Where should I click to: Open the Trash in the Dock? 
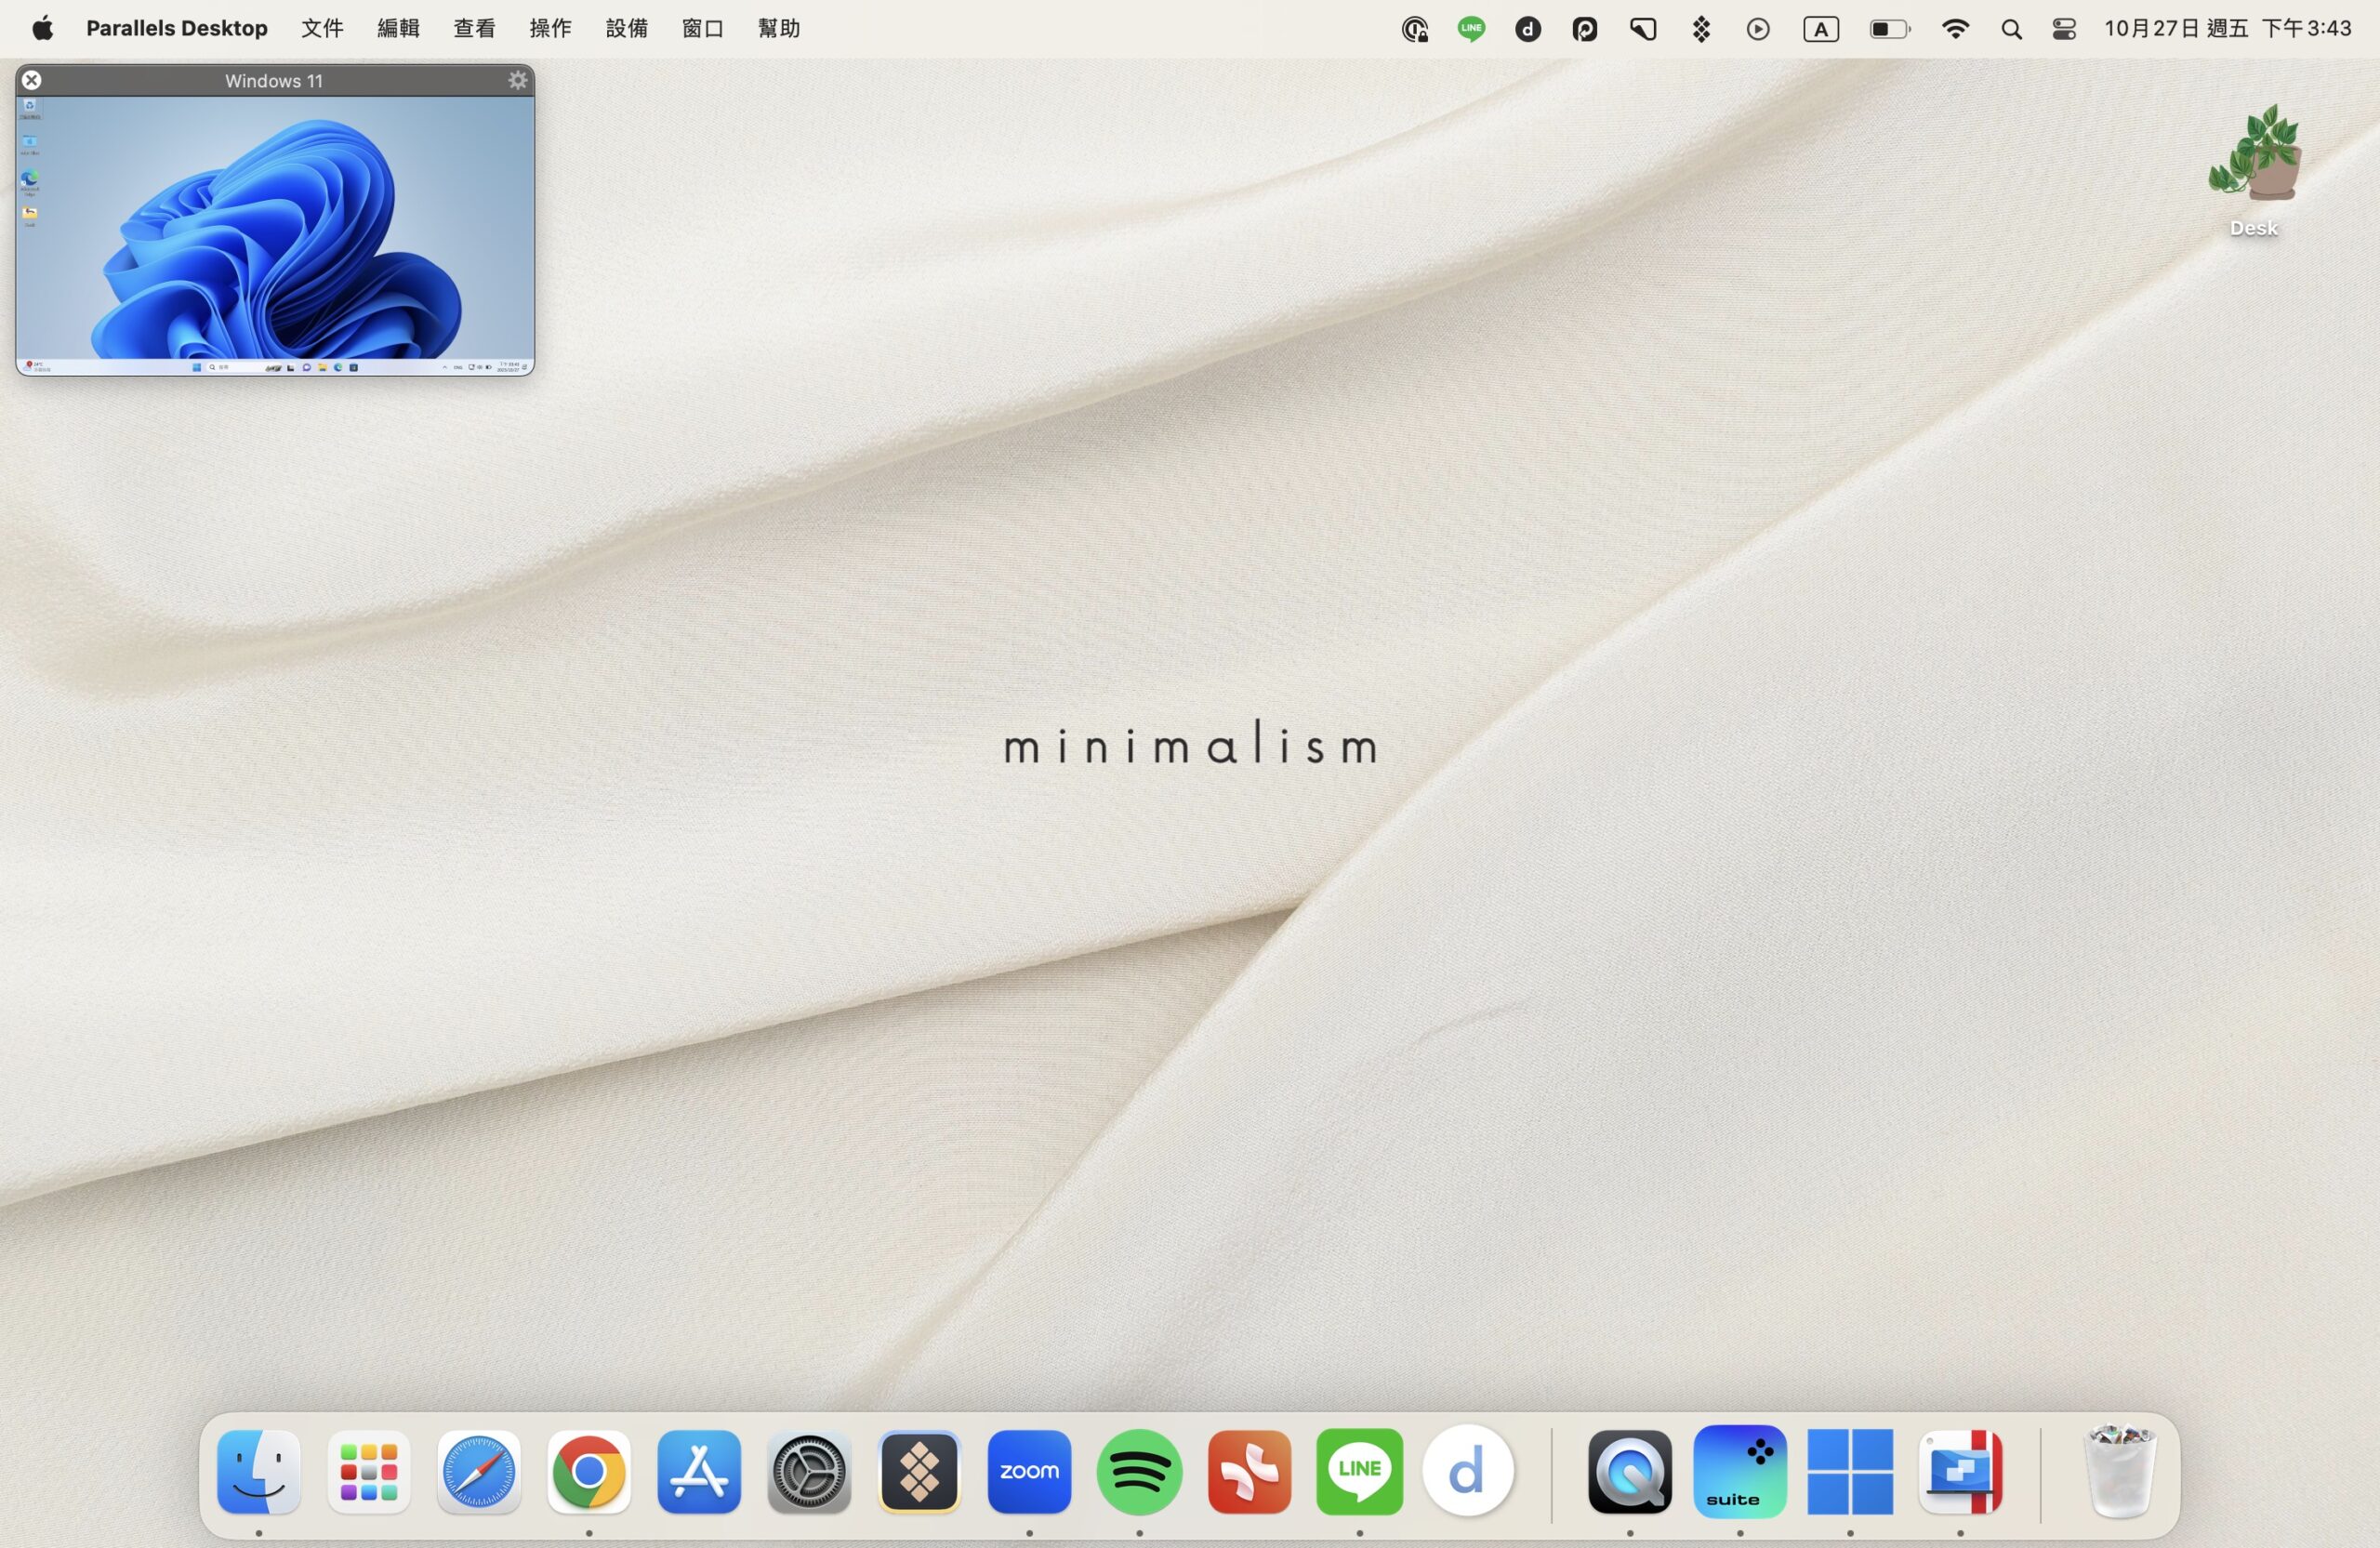click(x=2119, y=1471)
